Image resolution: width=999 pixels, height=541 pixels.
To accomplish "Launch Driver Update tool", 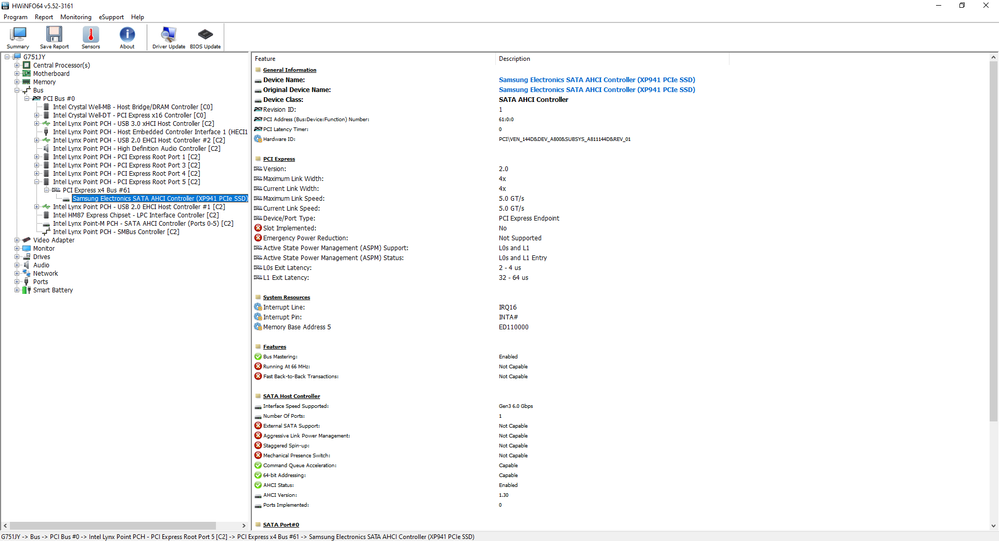I will [168, 38].
